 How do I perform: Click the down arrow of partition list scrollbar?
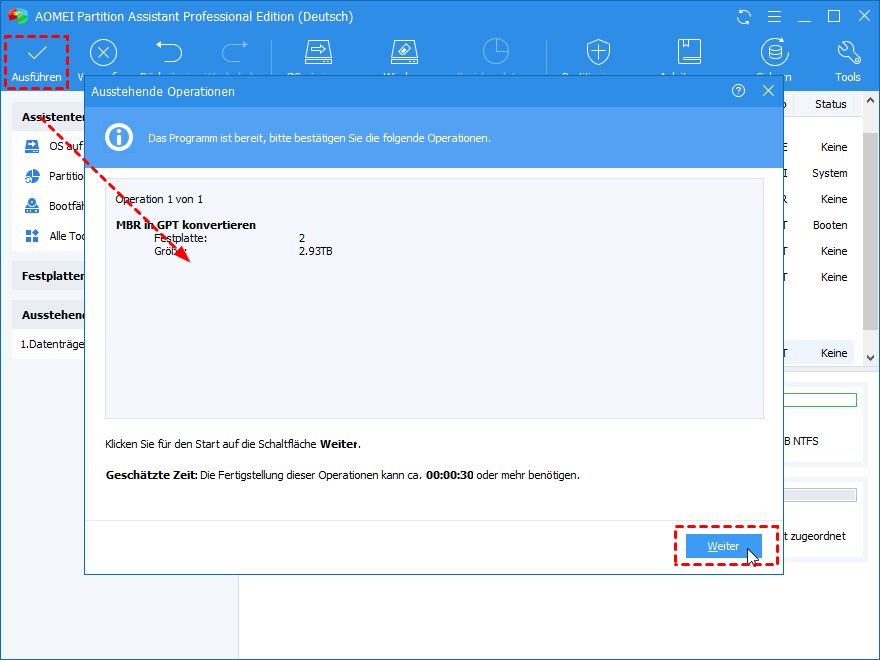[870, 358]
